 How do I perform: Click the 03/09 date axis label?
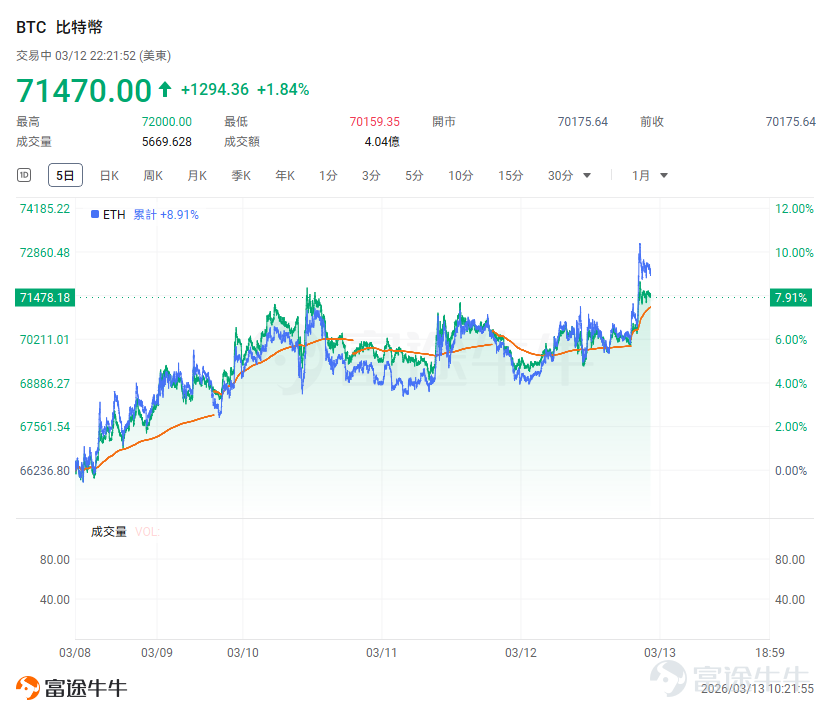(x=157, y=653)
